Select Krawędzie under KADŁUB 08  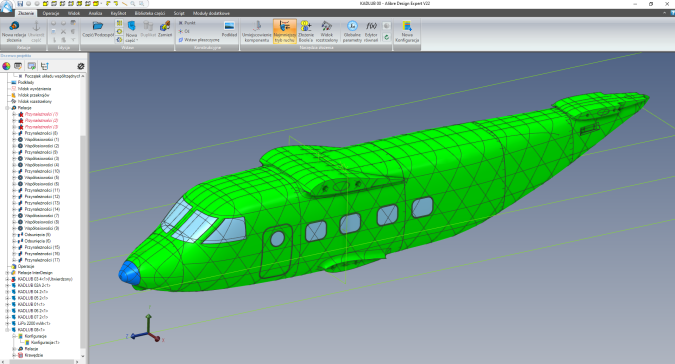click(x=34, y=355)
